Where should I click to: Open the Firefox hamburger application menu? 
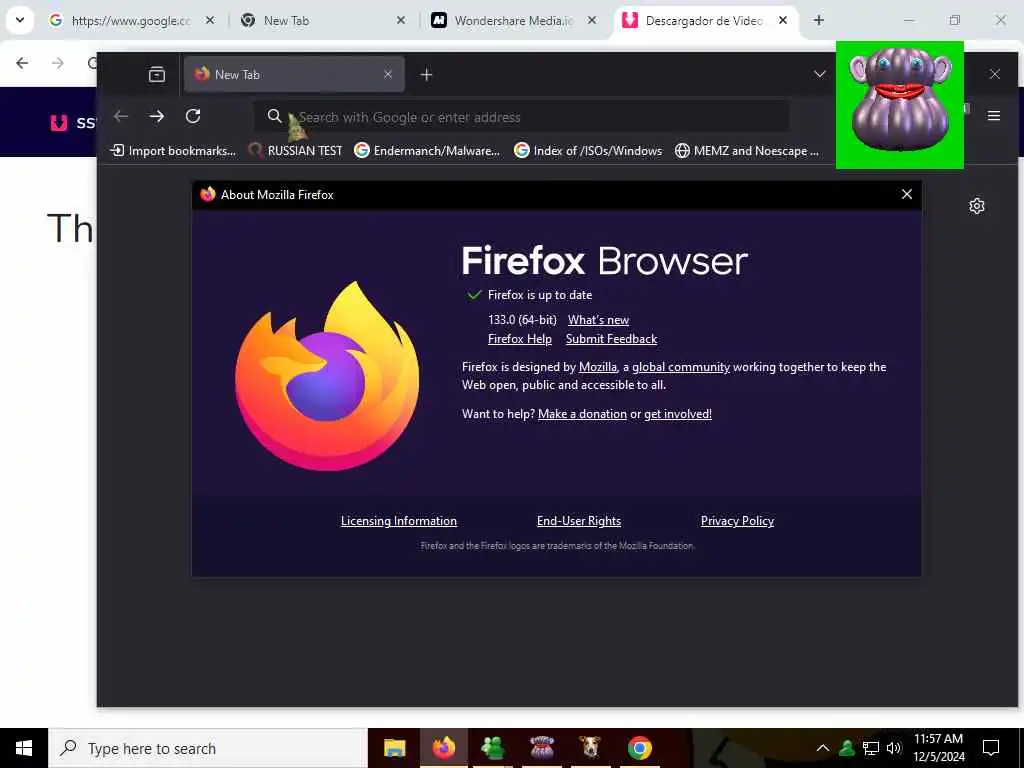click(x=993, y=116)
